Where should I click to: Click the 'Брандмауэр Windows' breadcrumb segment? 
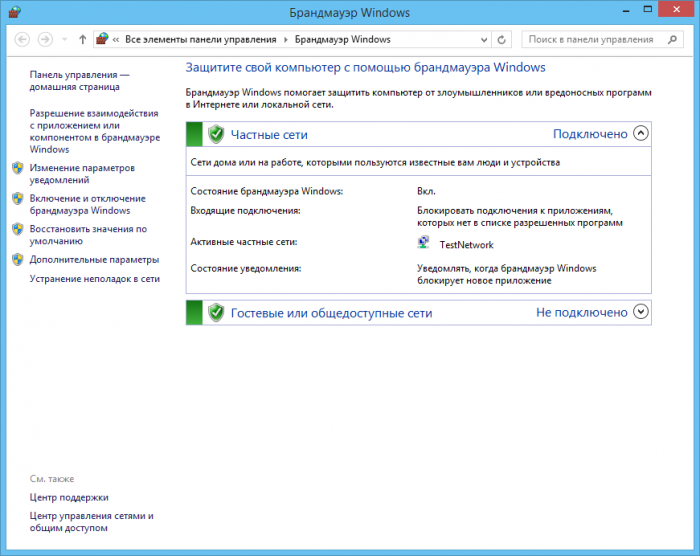click(342, 39)
